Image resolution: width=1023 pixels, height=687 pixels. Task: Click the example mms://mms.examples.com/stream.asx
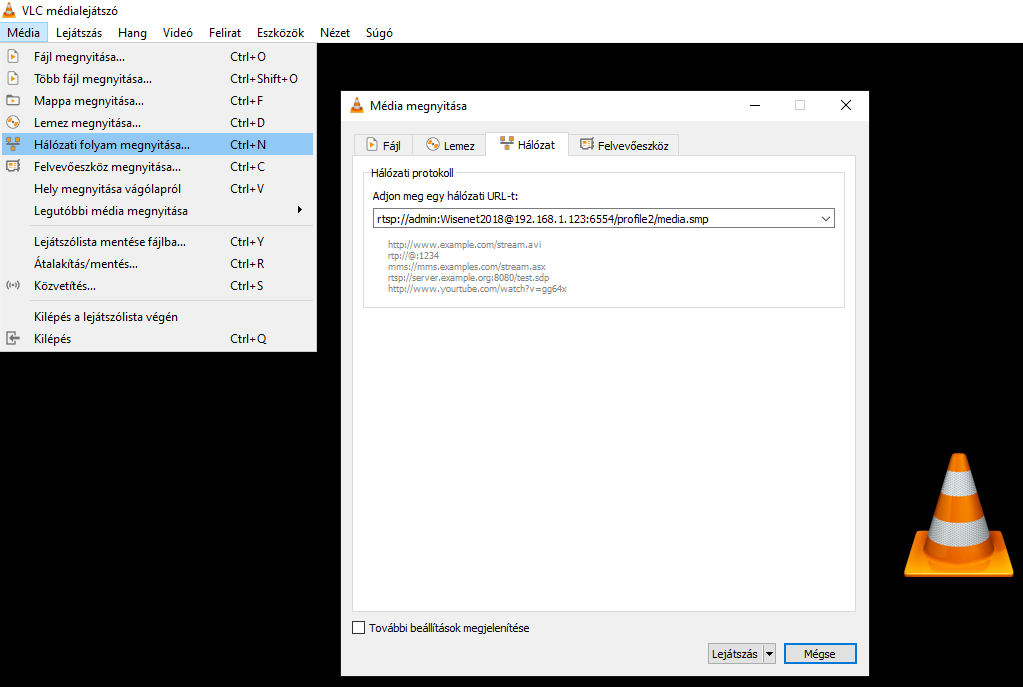[466, 267]
